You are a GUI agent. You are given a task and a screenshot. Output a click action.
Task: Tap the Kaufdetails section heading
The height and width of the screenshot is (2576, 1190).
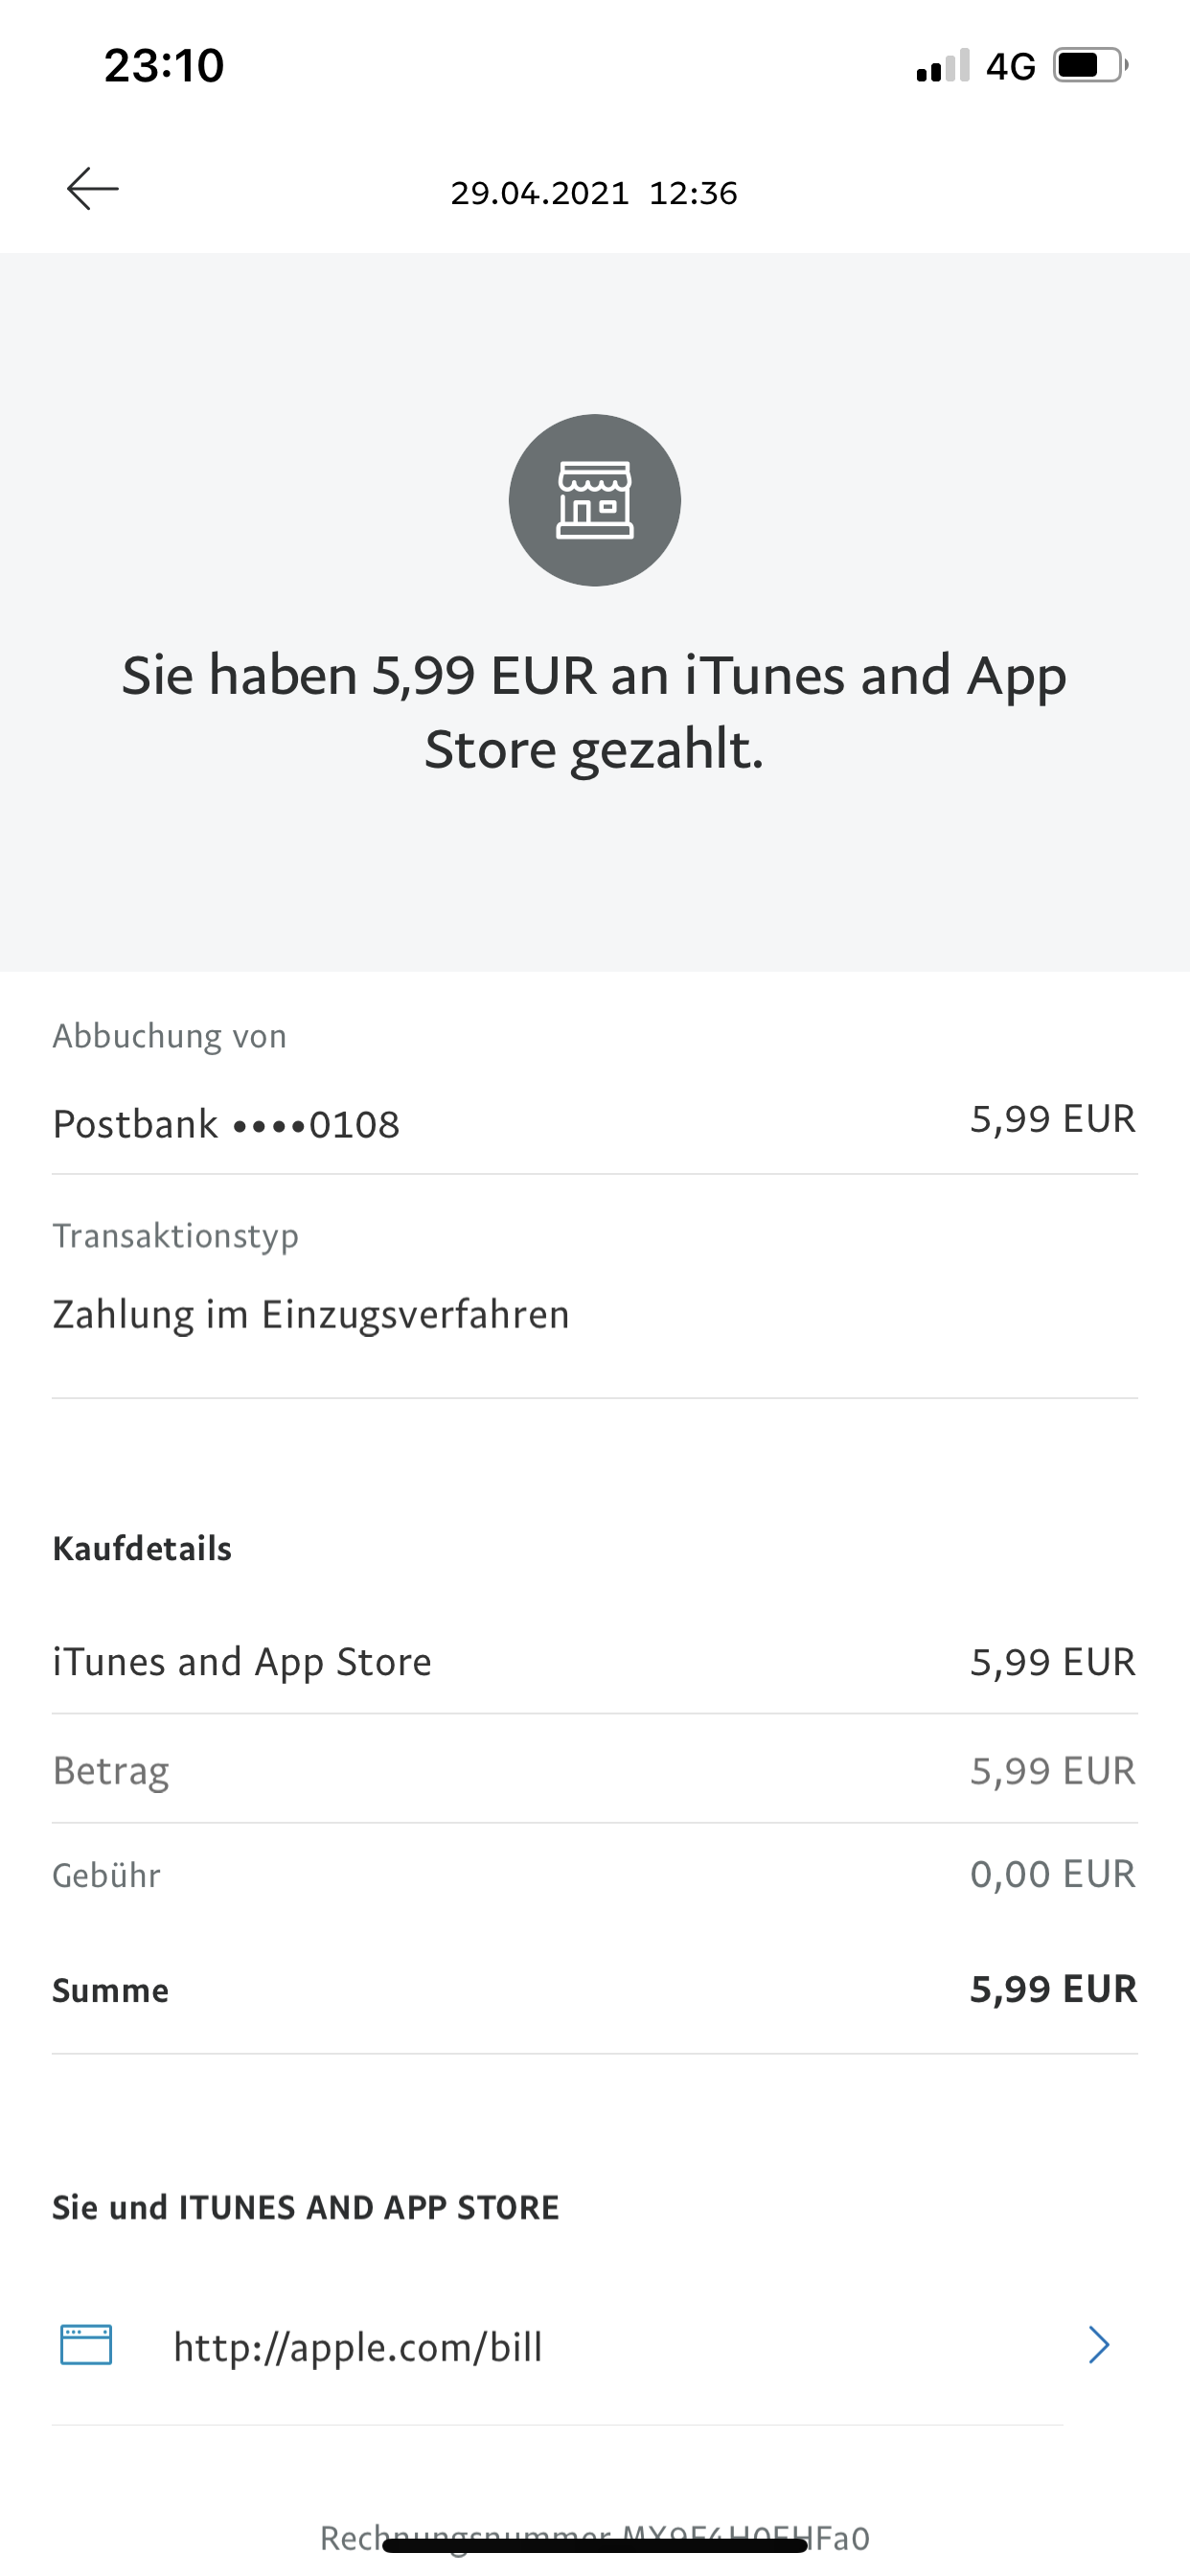pos(142,1549)
